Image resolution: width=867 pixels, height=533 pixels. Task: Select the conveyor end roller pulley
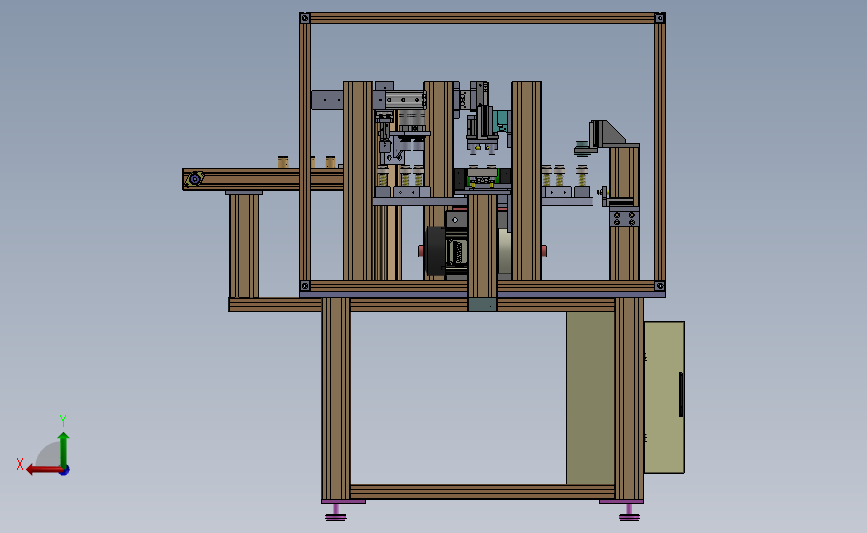point(195,179)
